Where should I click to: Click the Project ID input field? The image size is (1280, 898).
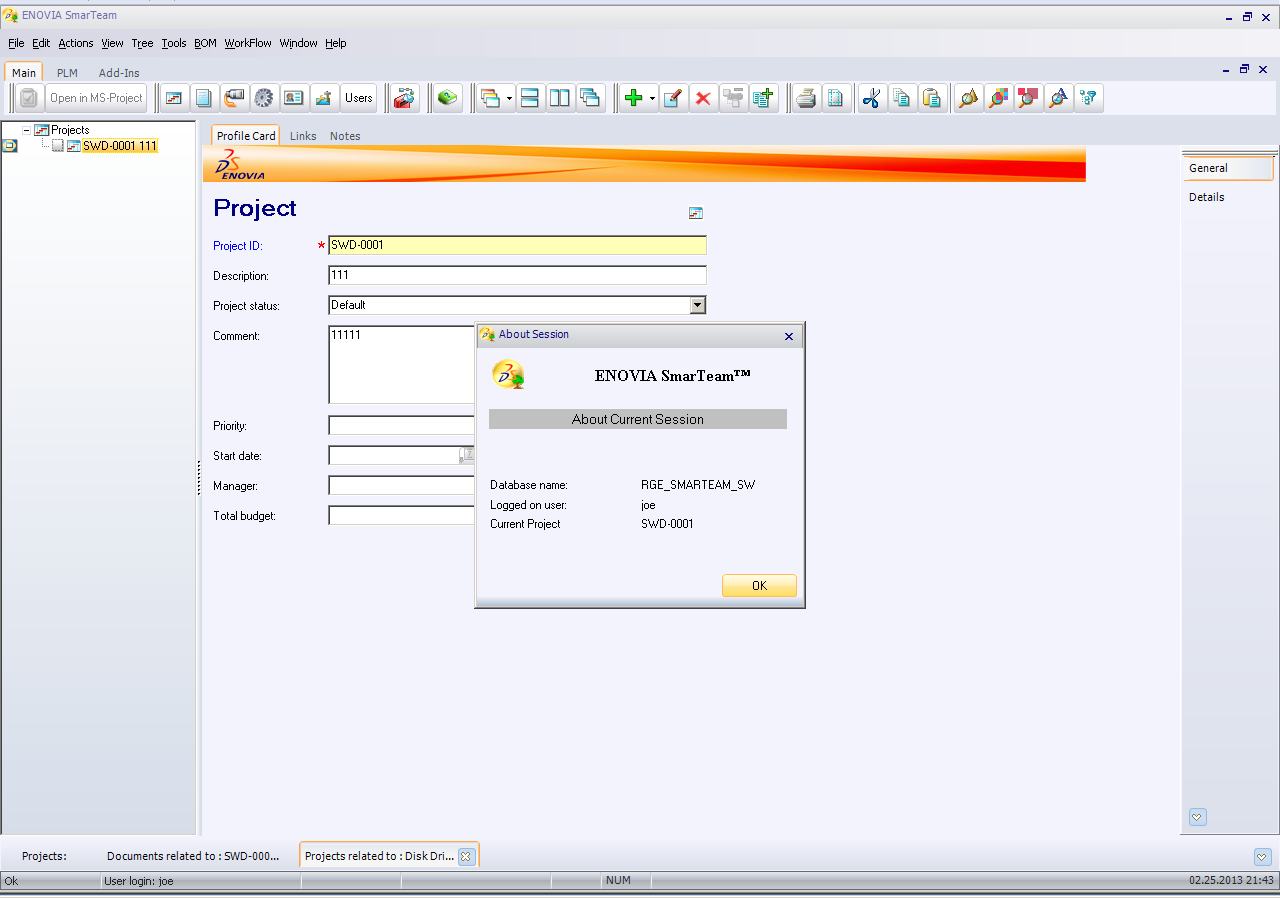[x=517, y=245]
